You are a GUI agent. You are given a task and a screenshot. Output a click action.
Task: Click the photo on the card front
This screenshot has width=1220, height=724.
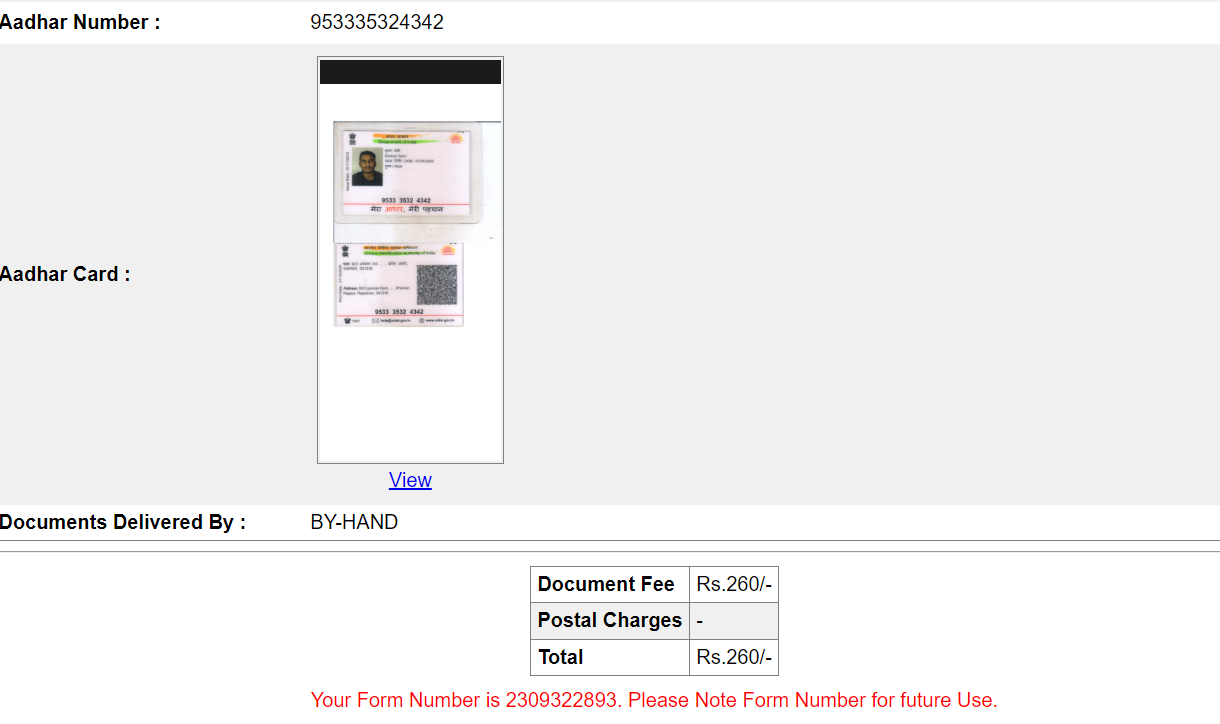(x=367, y=167)
